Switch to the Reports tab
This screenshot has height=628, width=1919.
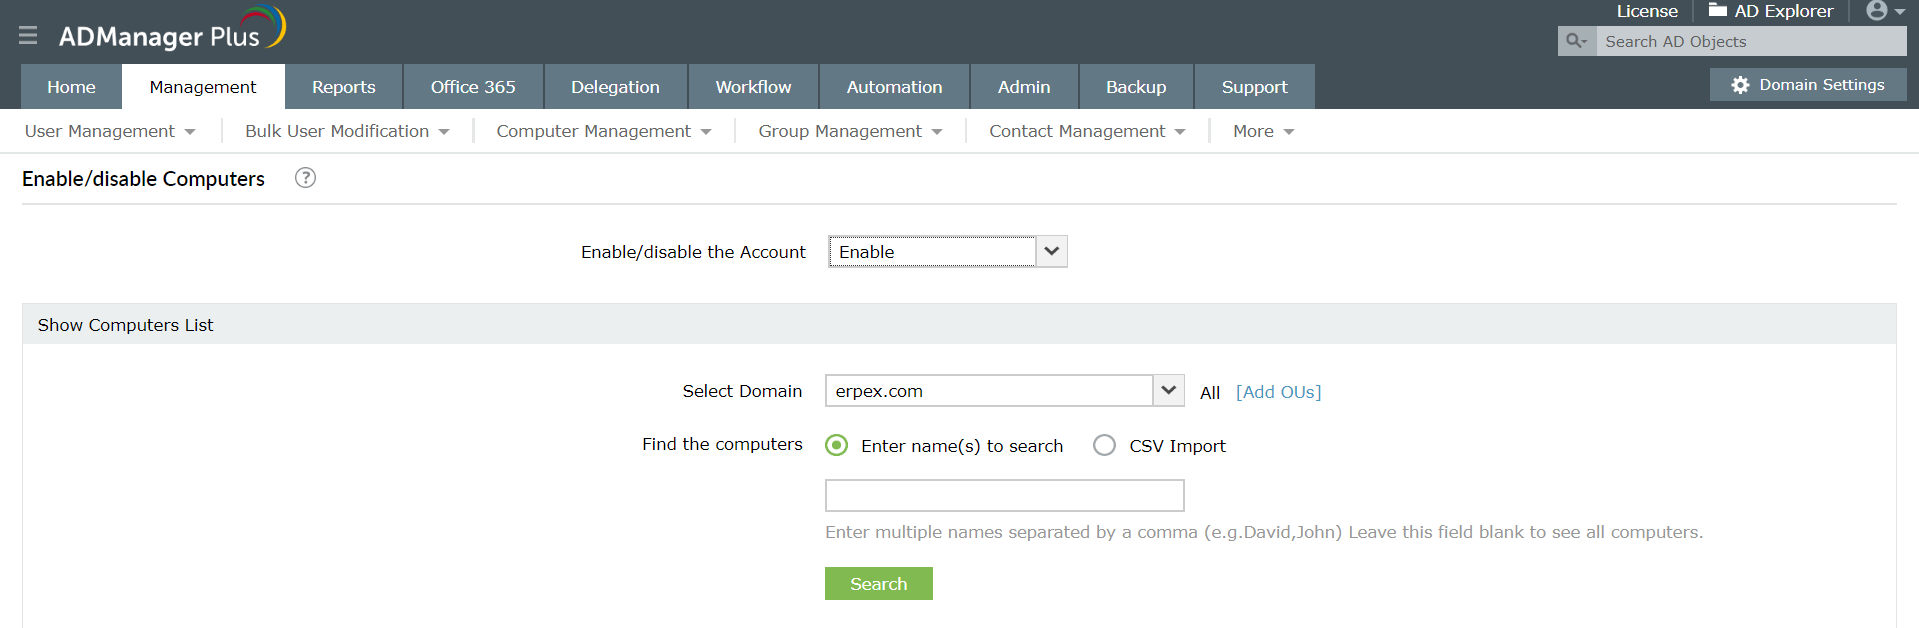[344, 87]
